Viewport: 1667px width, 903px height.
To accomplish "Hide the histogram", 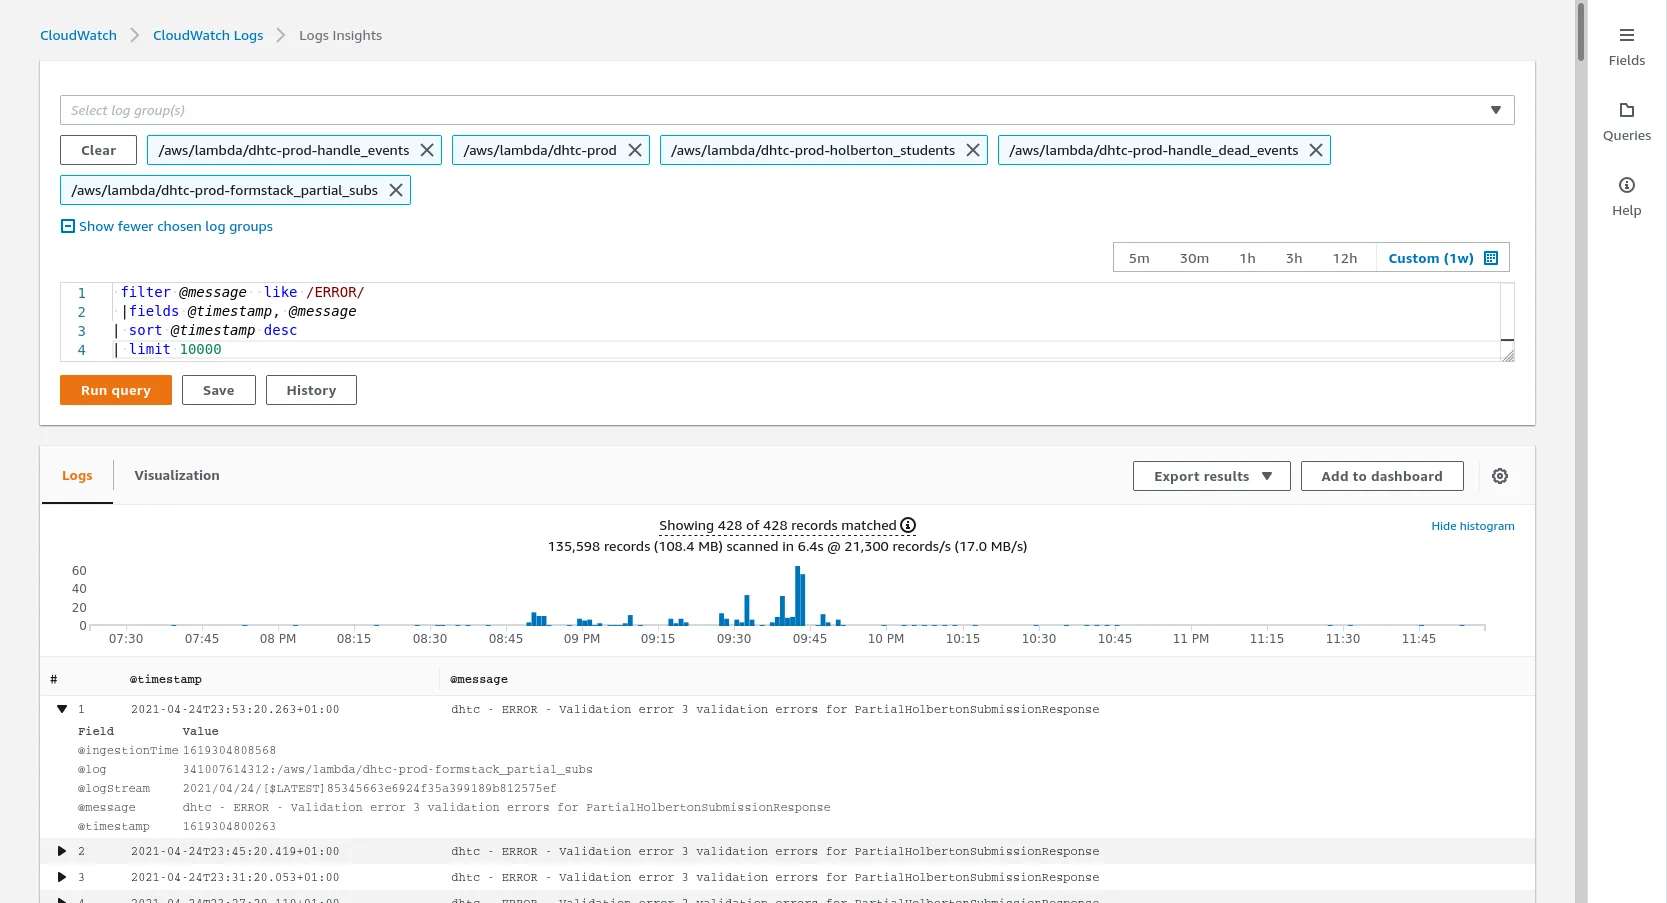I will tap(1472, 526).
